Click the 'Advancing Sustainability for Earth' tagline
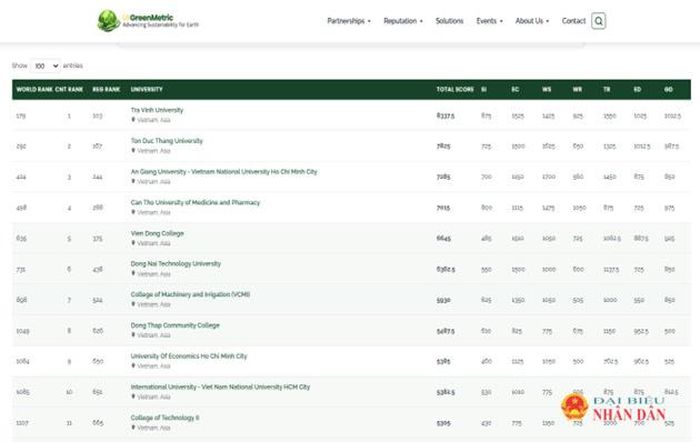Screen dimensions: 700x442 [x=161, y=25]
